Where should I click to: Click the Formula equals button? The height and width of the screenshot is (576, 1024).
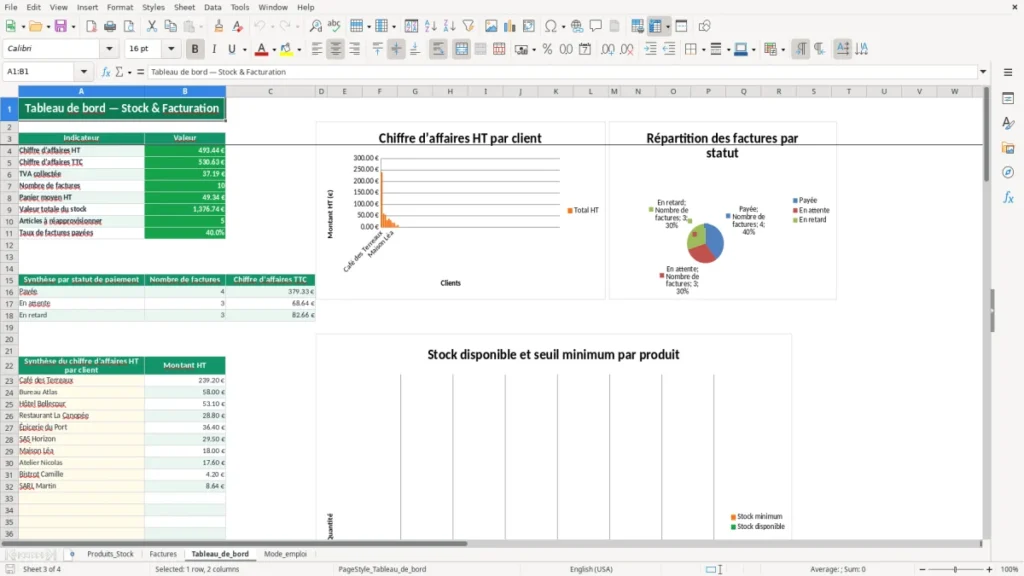[x=140, y=72]
